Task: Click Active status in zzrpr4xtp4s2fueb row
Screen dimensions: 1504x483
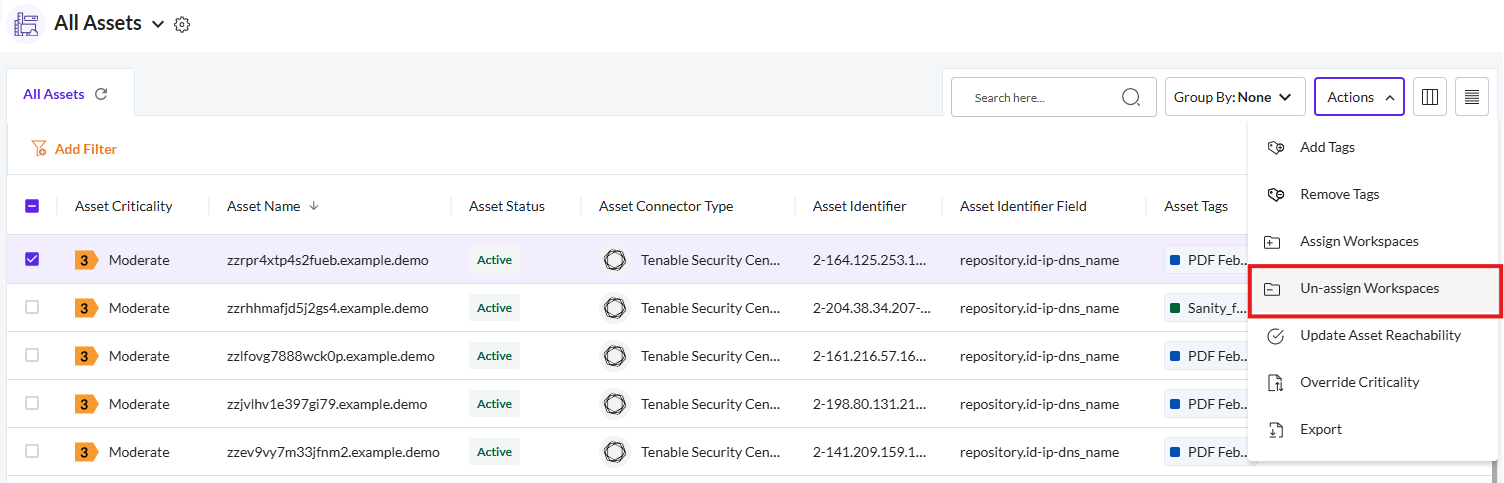Action: [494, 260]
